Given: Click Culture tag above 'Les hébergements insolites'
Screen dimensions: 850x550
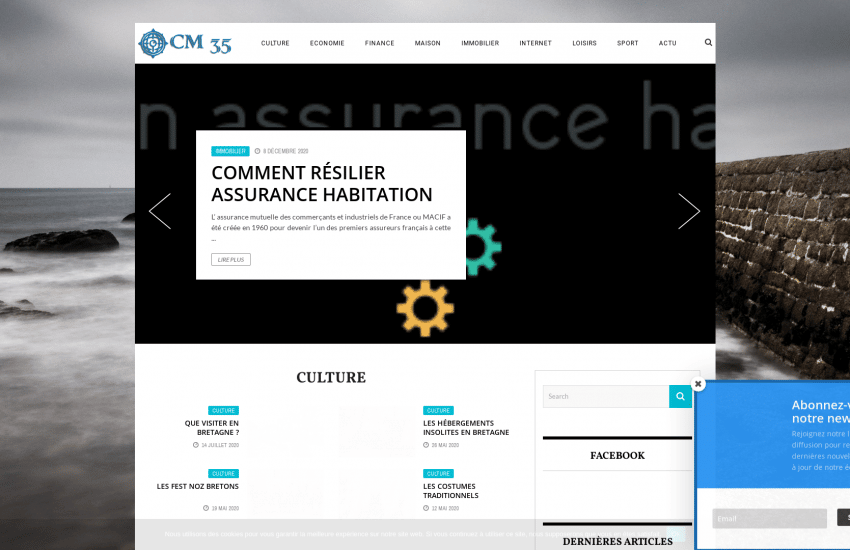Looking at the screenshot, I should (439, 411).
